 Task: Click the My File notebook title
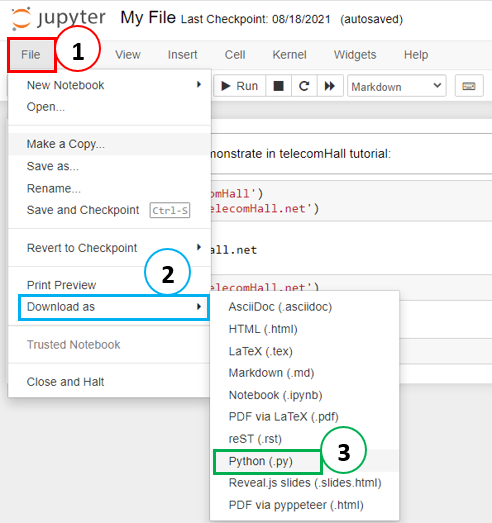coord(148,17)
